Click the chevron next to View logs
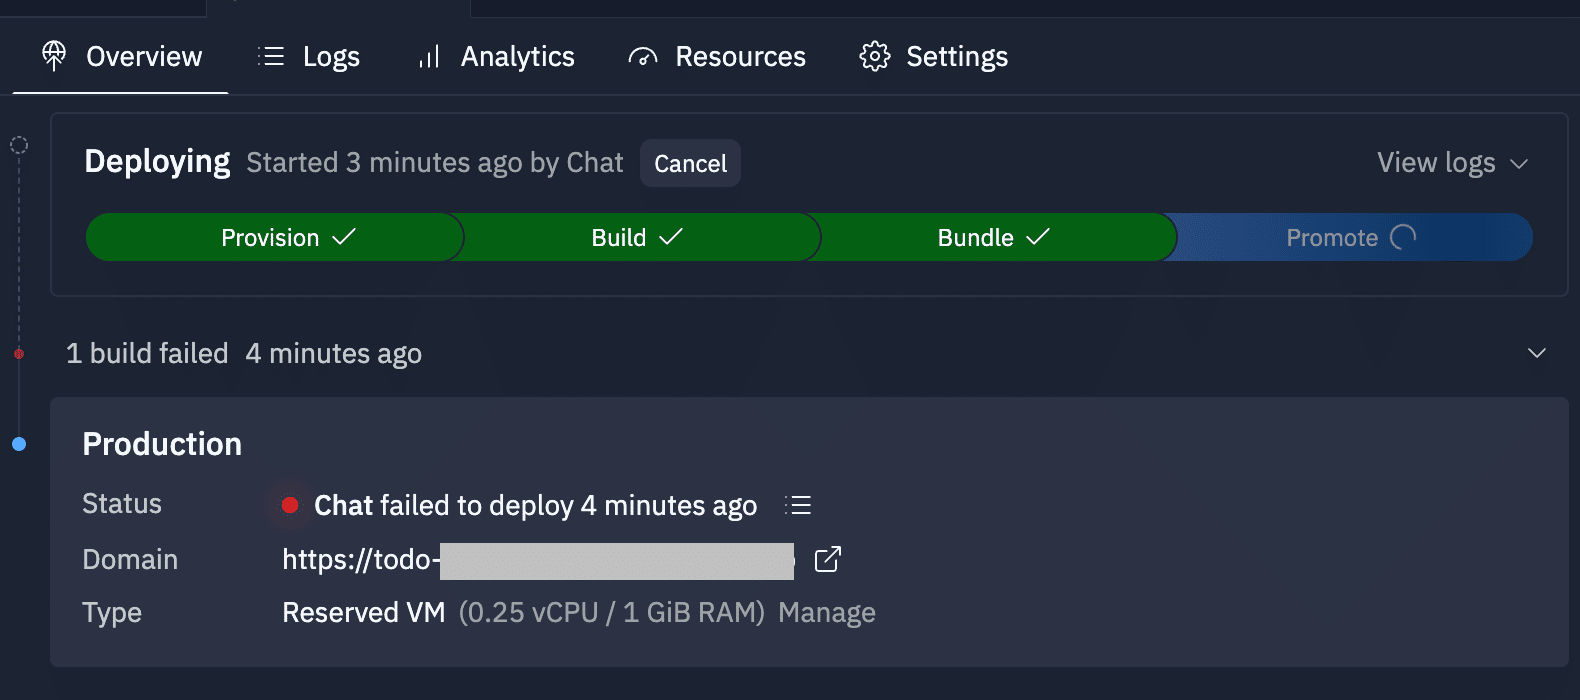The image size is (1580, 700). coord(1519,164)
